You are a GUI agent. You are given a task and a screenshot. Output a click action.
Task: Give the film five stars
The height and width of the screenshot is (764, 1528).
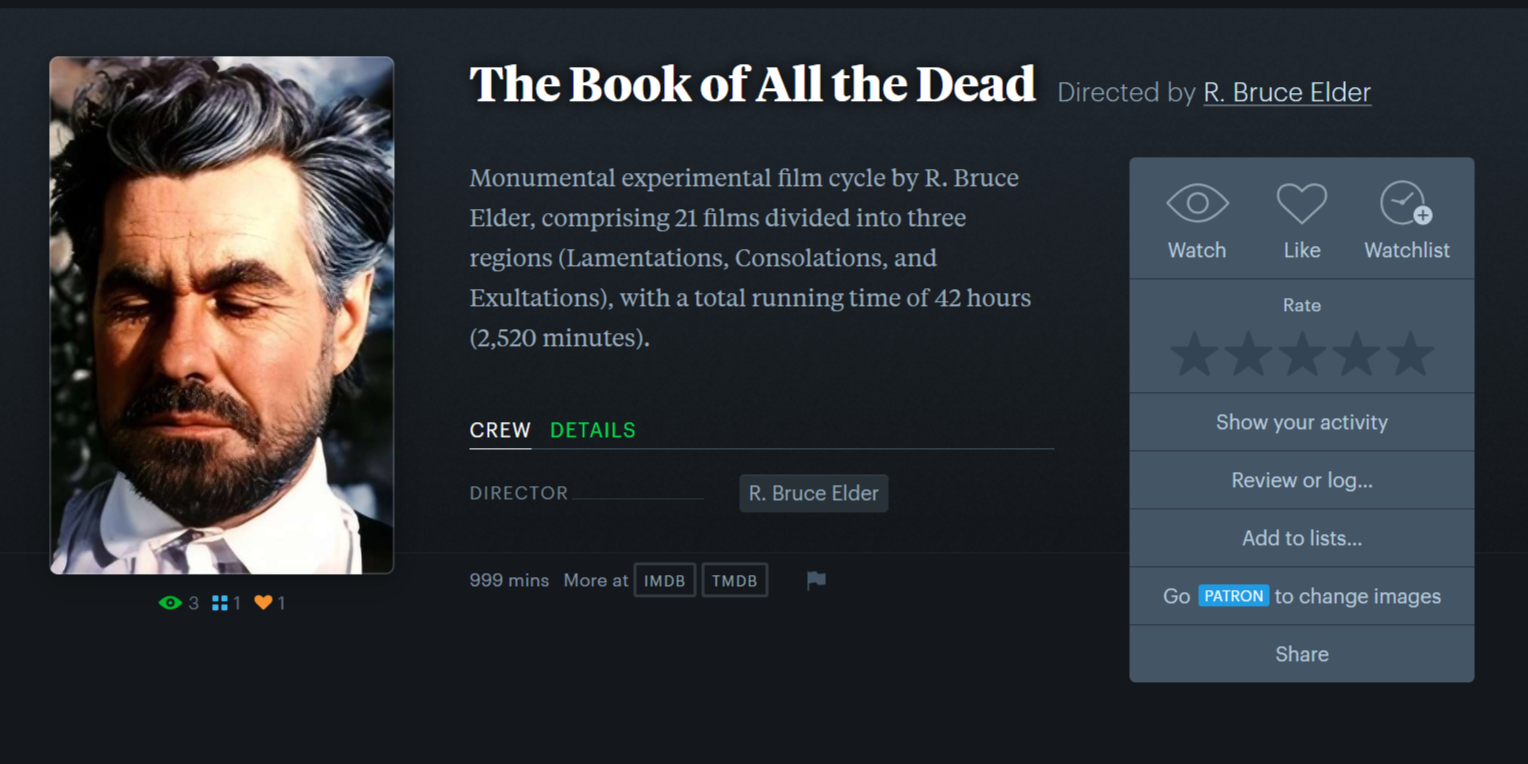click(1410, 354)
